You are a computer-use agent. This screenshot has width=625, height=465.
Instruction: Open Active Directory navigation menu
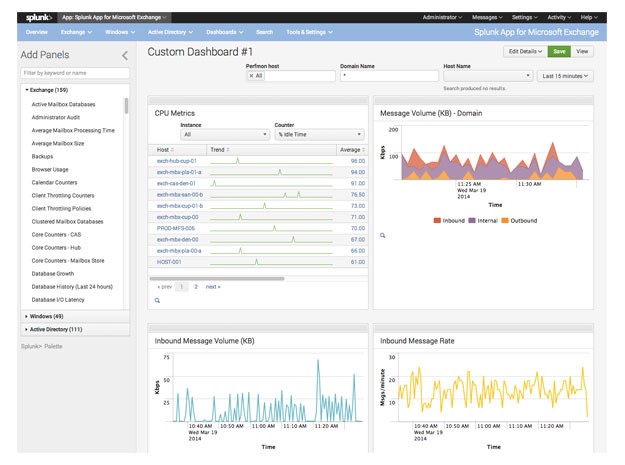pos(170,32)
